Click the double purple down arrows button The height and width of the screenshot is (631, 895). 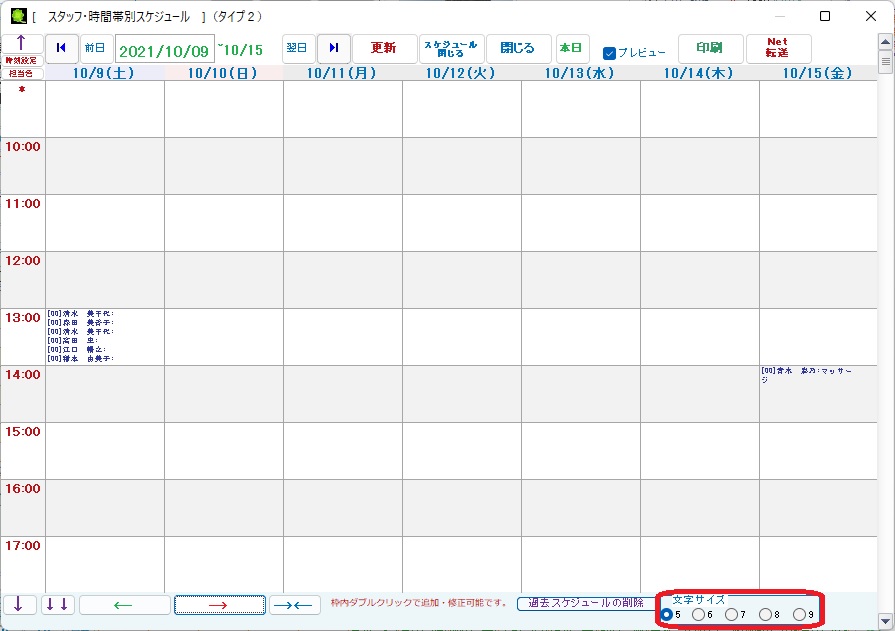click(58, 604)
